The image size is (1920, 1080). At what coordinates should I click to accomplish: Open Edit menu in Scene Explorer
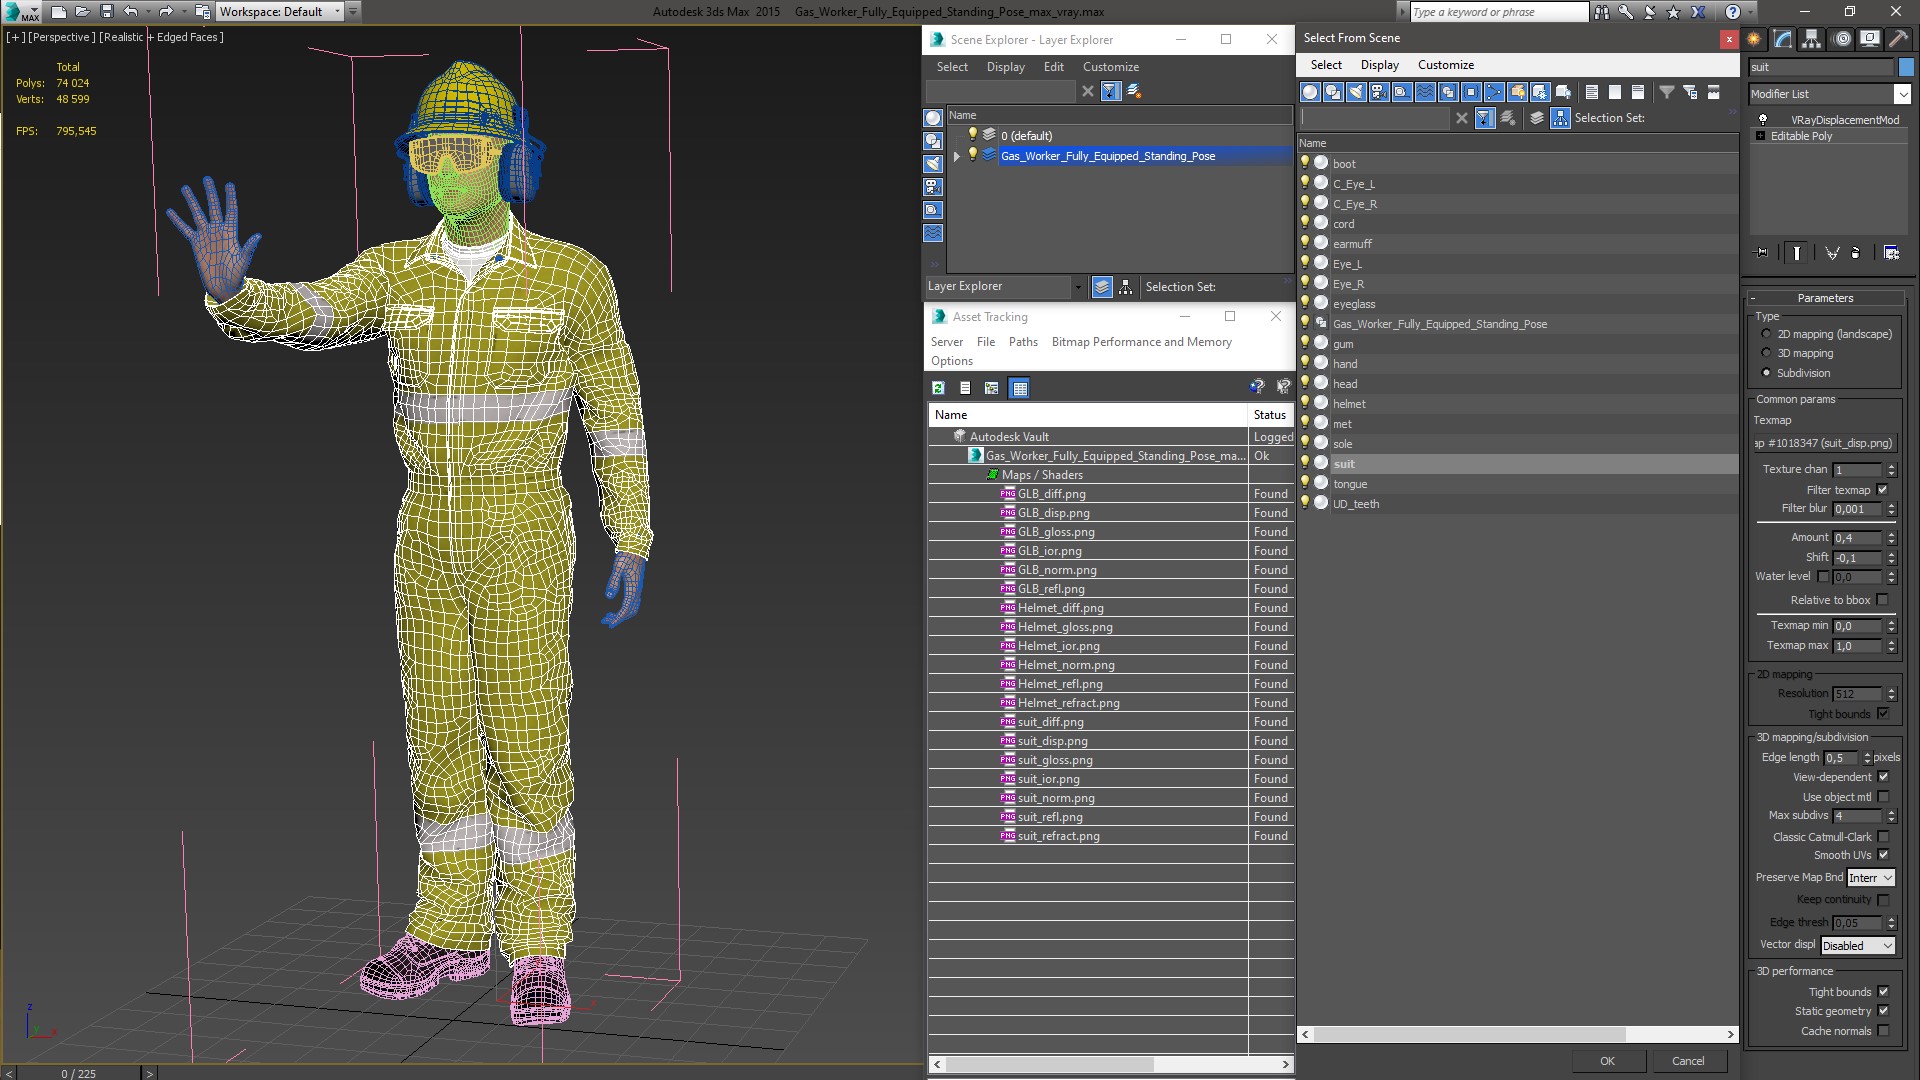tap(1053, 67)
